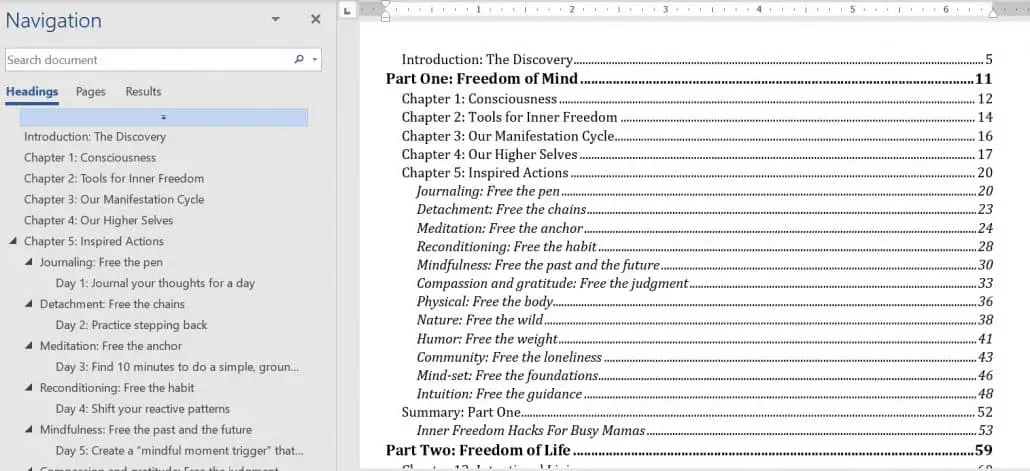Close the Navigation pane
Viewport: 1030px width, 471px height.
tap(315, 20)
